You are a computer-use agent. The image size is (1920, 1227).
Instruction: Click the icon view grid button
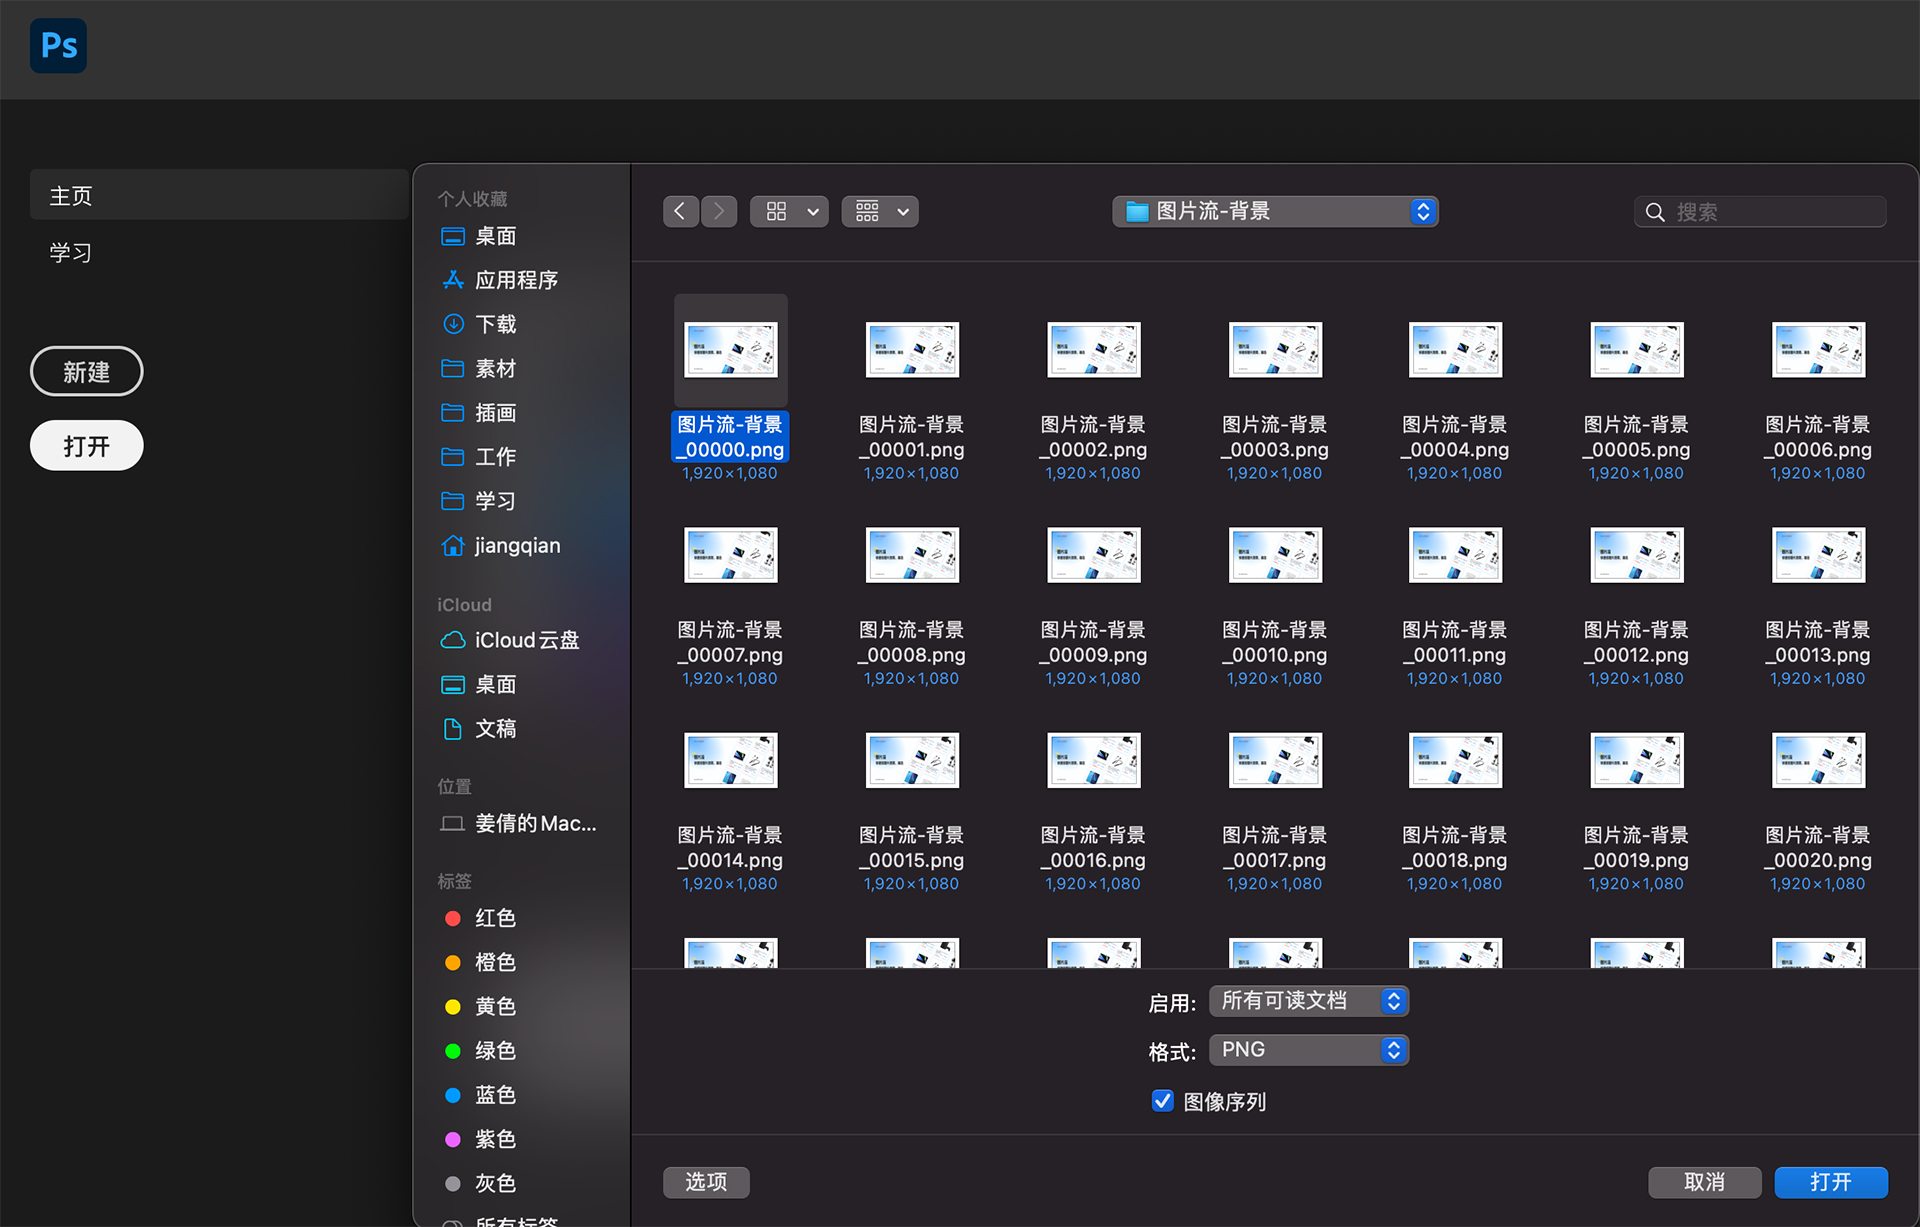(777, 211)
